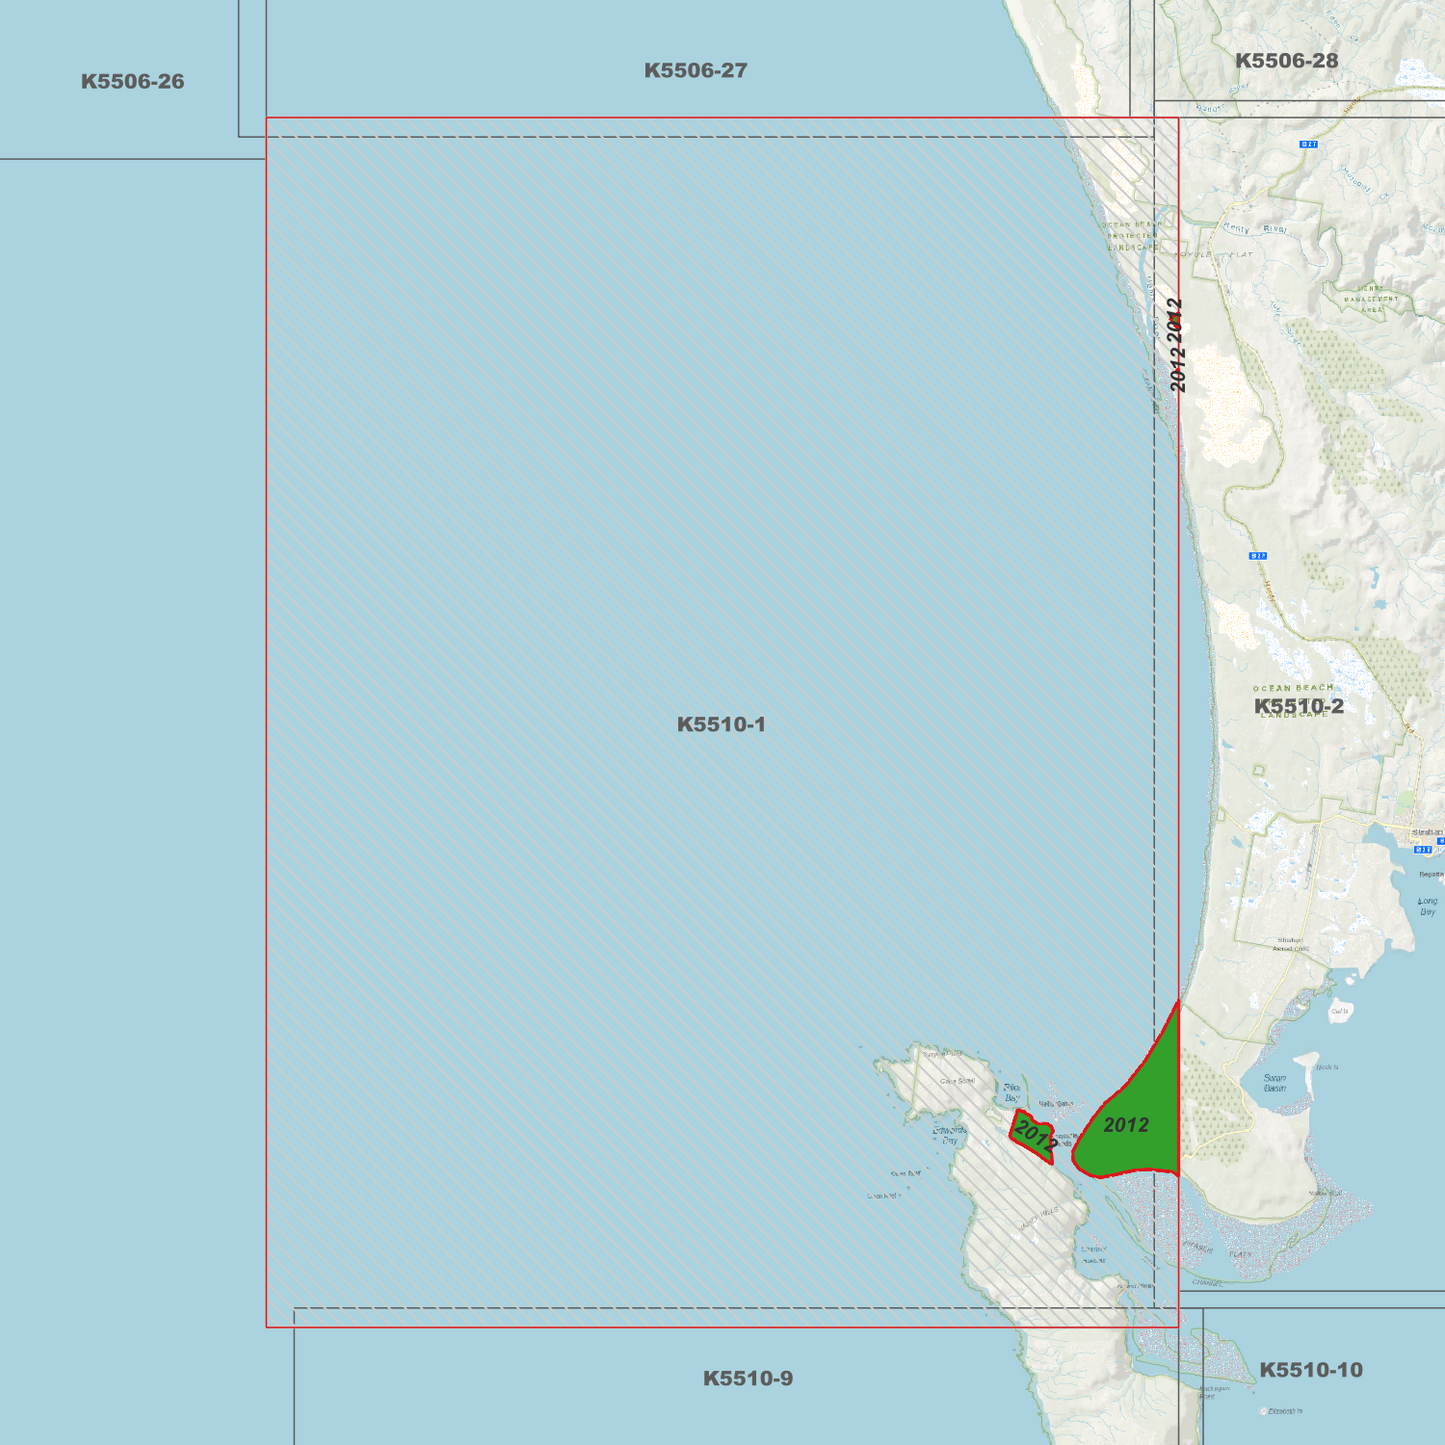1445x1445 pixels.
Task: Click the "Pilot Bay" map label
Action: pyautogui.click(x=1012, y=1092)
